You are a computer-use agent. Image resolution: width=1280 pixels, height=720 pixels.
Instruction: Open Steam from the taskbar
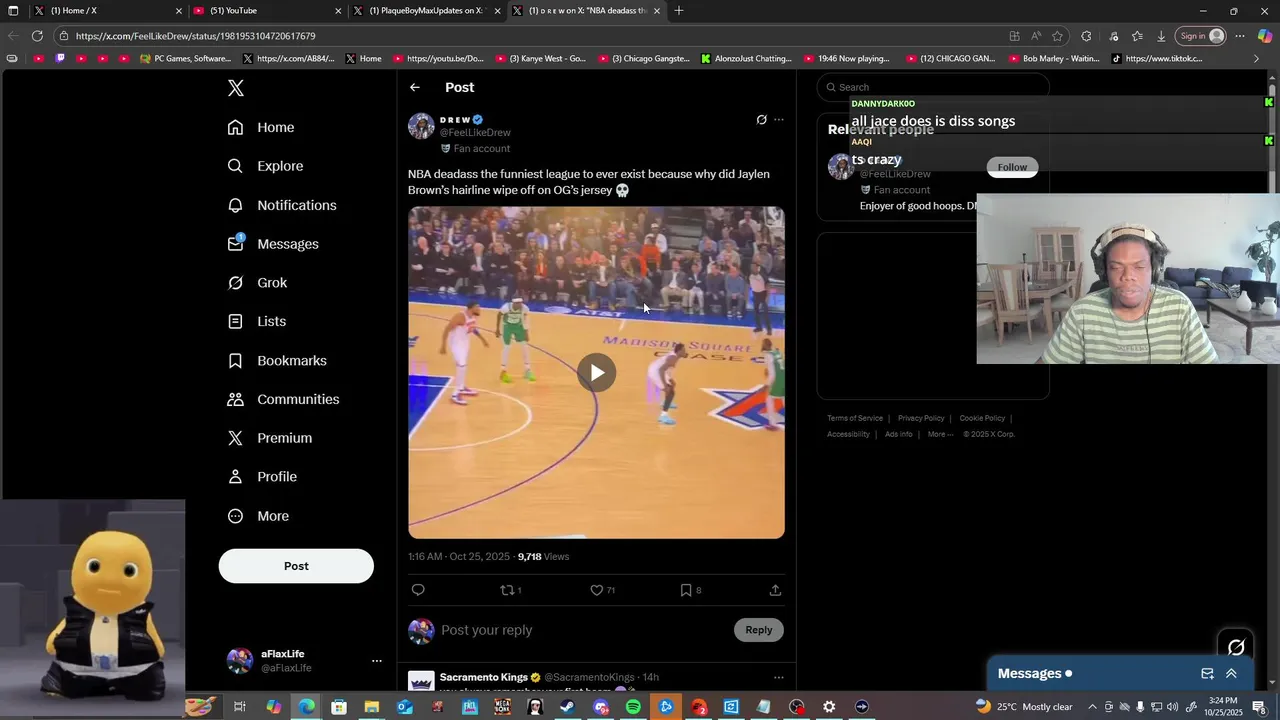tap(567, 707)
